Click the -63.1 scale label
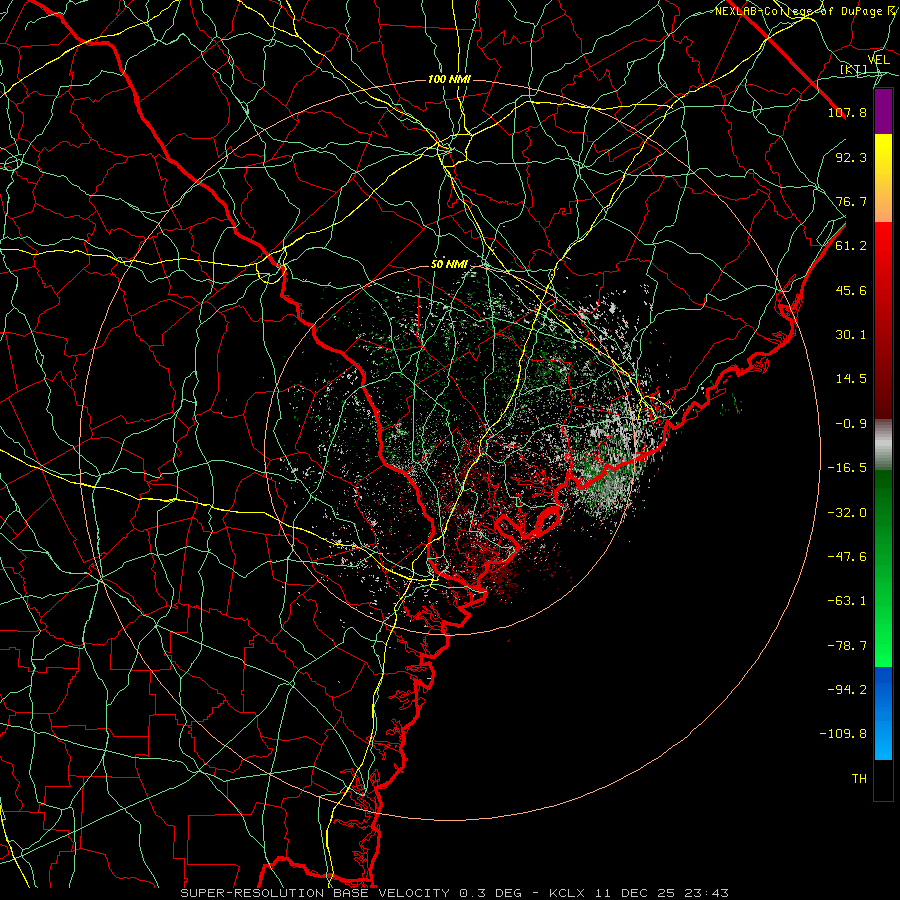 click(x=847, y=601)
